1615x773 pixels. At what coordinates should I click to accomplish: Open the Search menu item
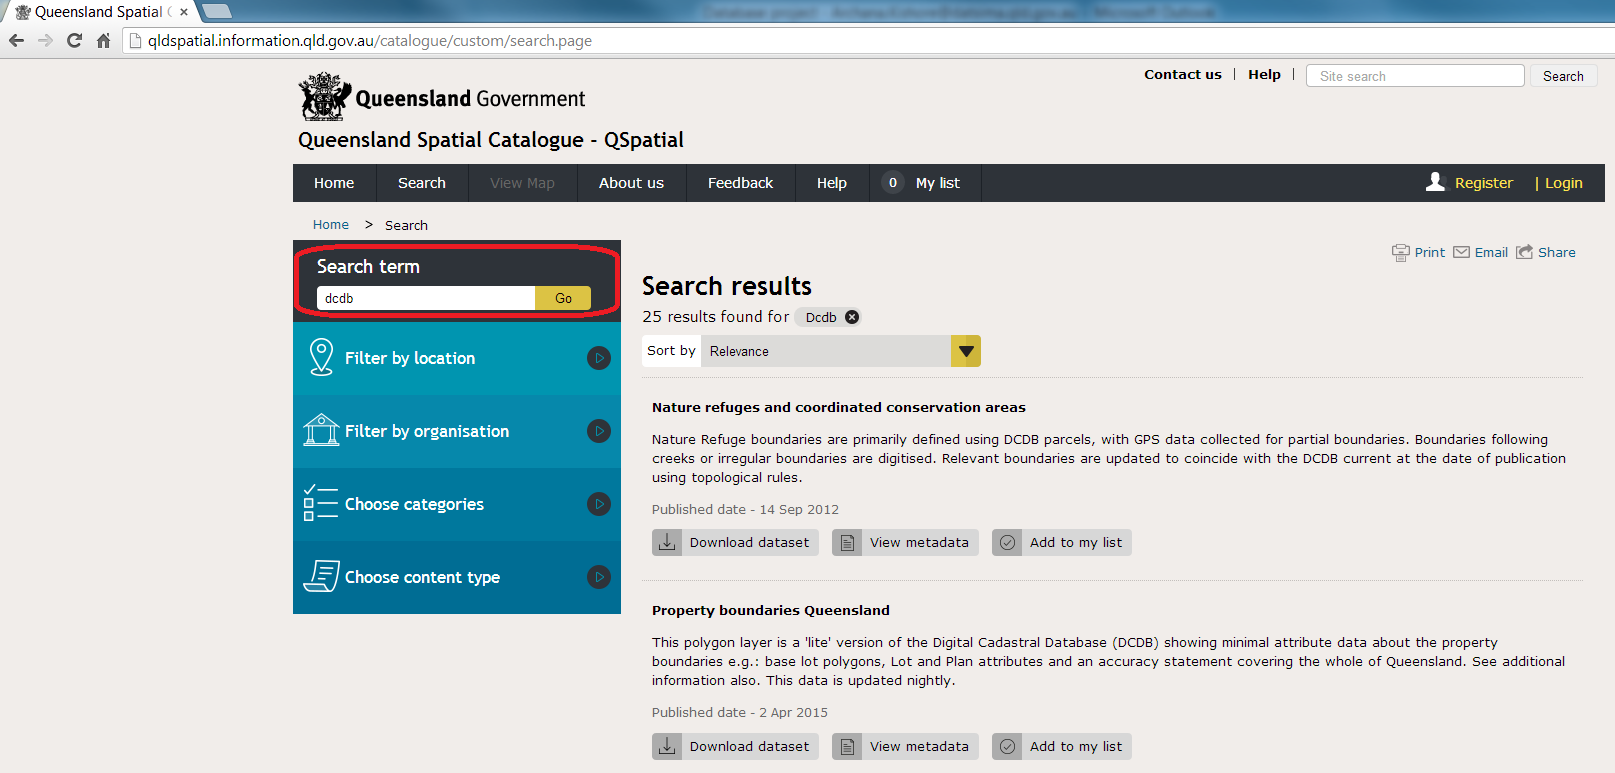coord(422,183)
